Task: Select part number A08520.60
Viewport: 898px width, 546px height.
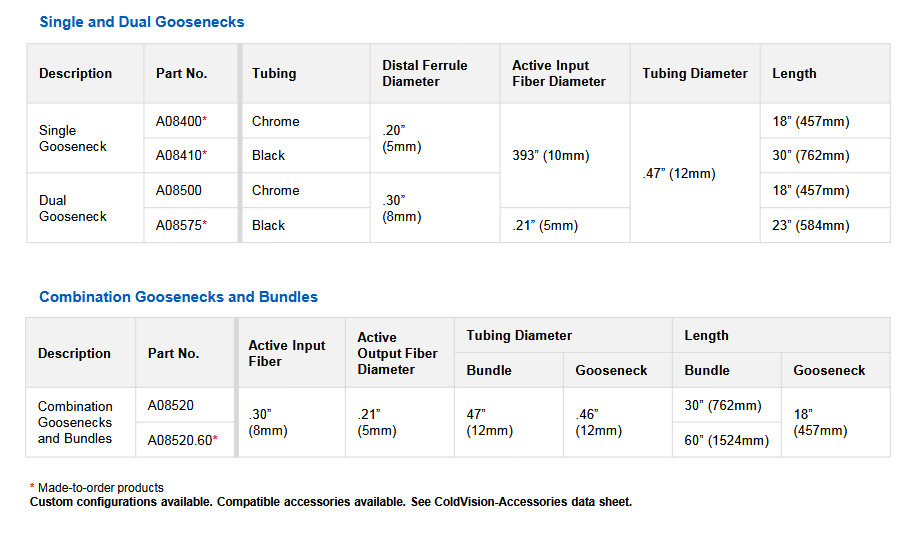Action: [181, 440]
